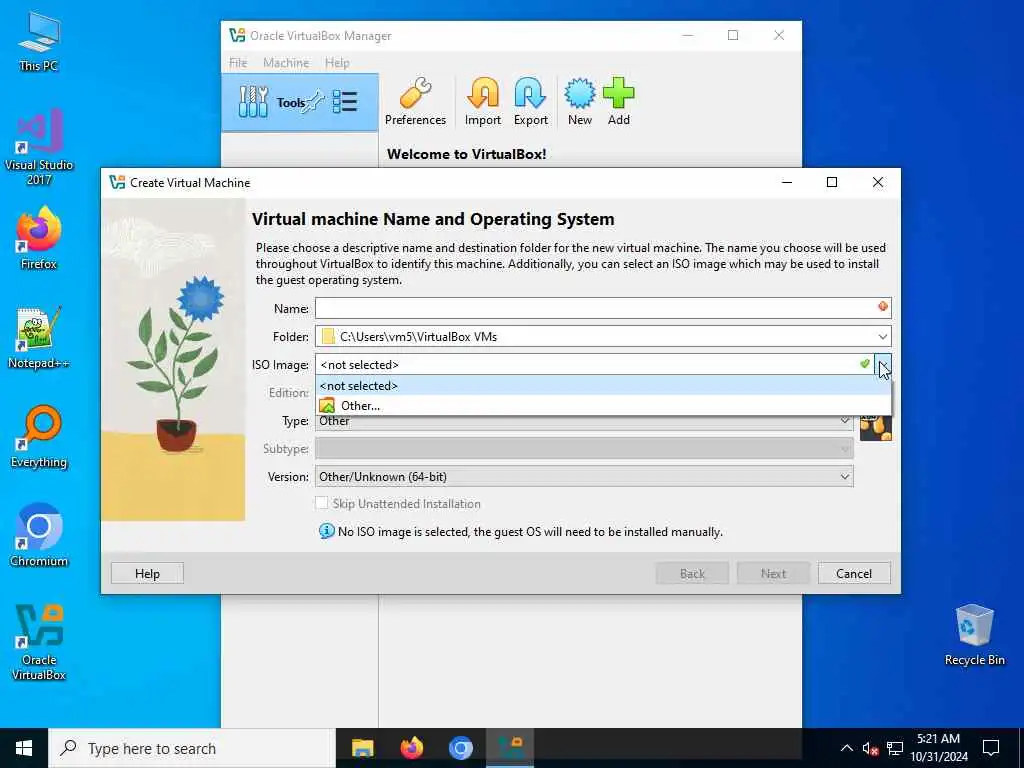Choose Other... in the ISO Image list
1024x768 pixels.
click(x=603, y=406)
